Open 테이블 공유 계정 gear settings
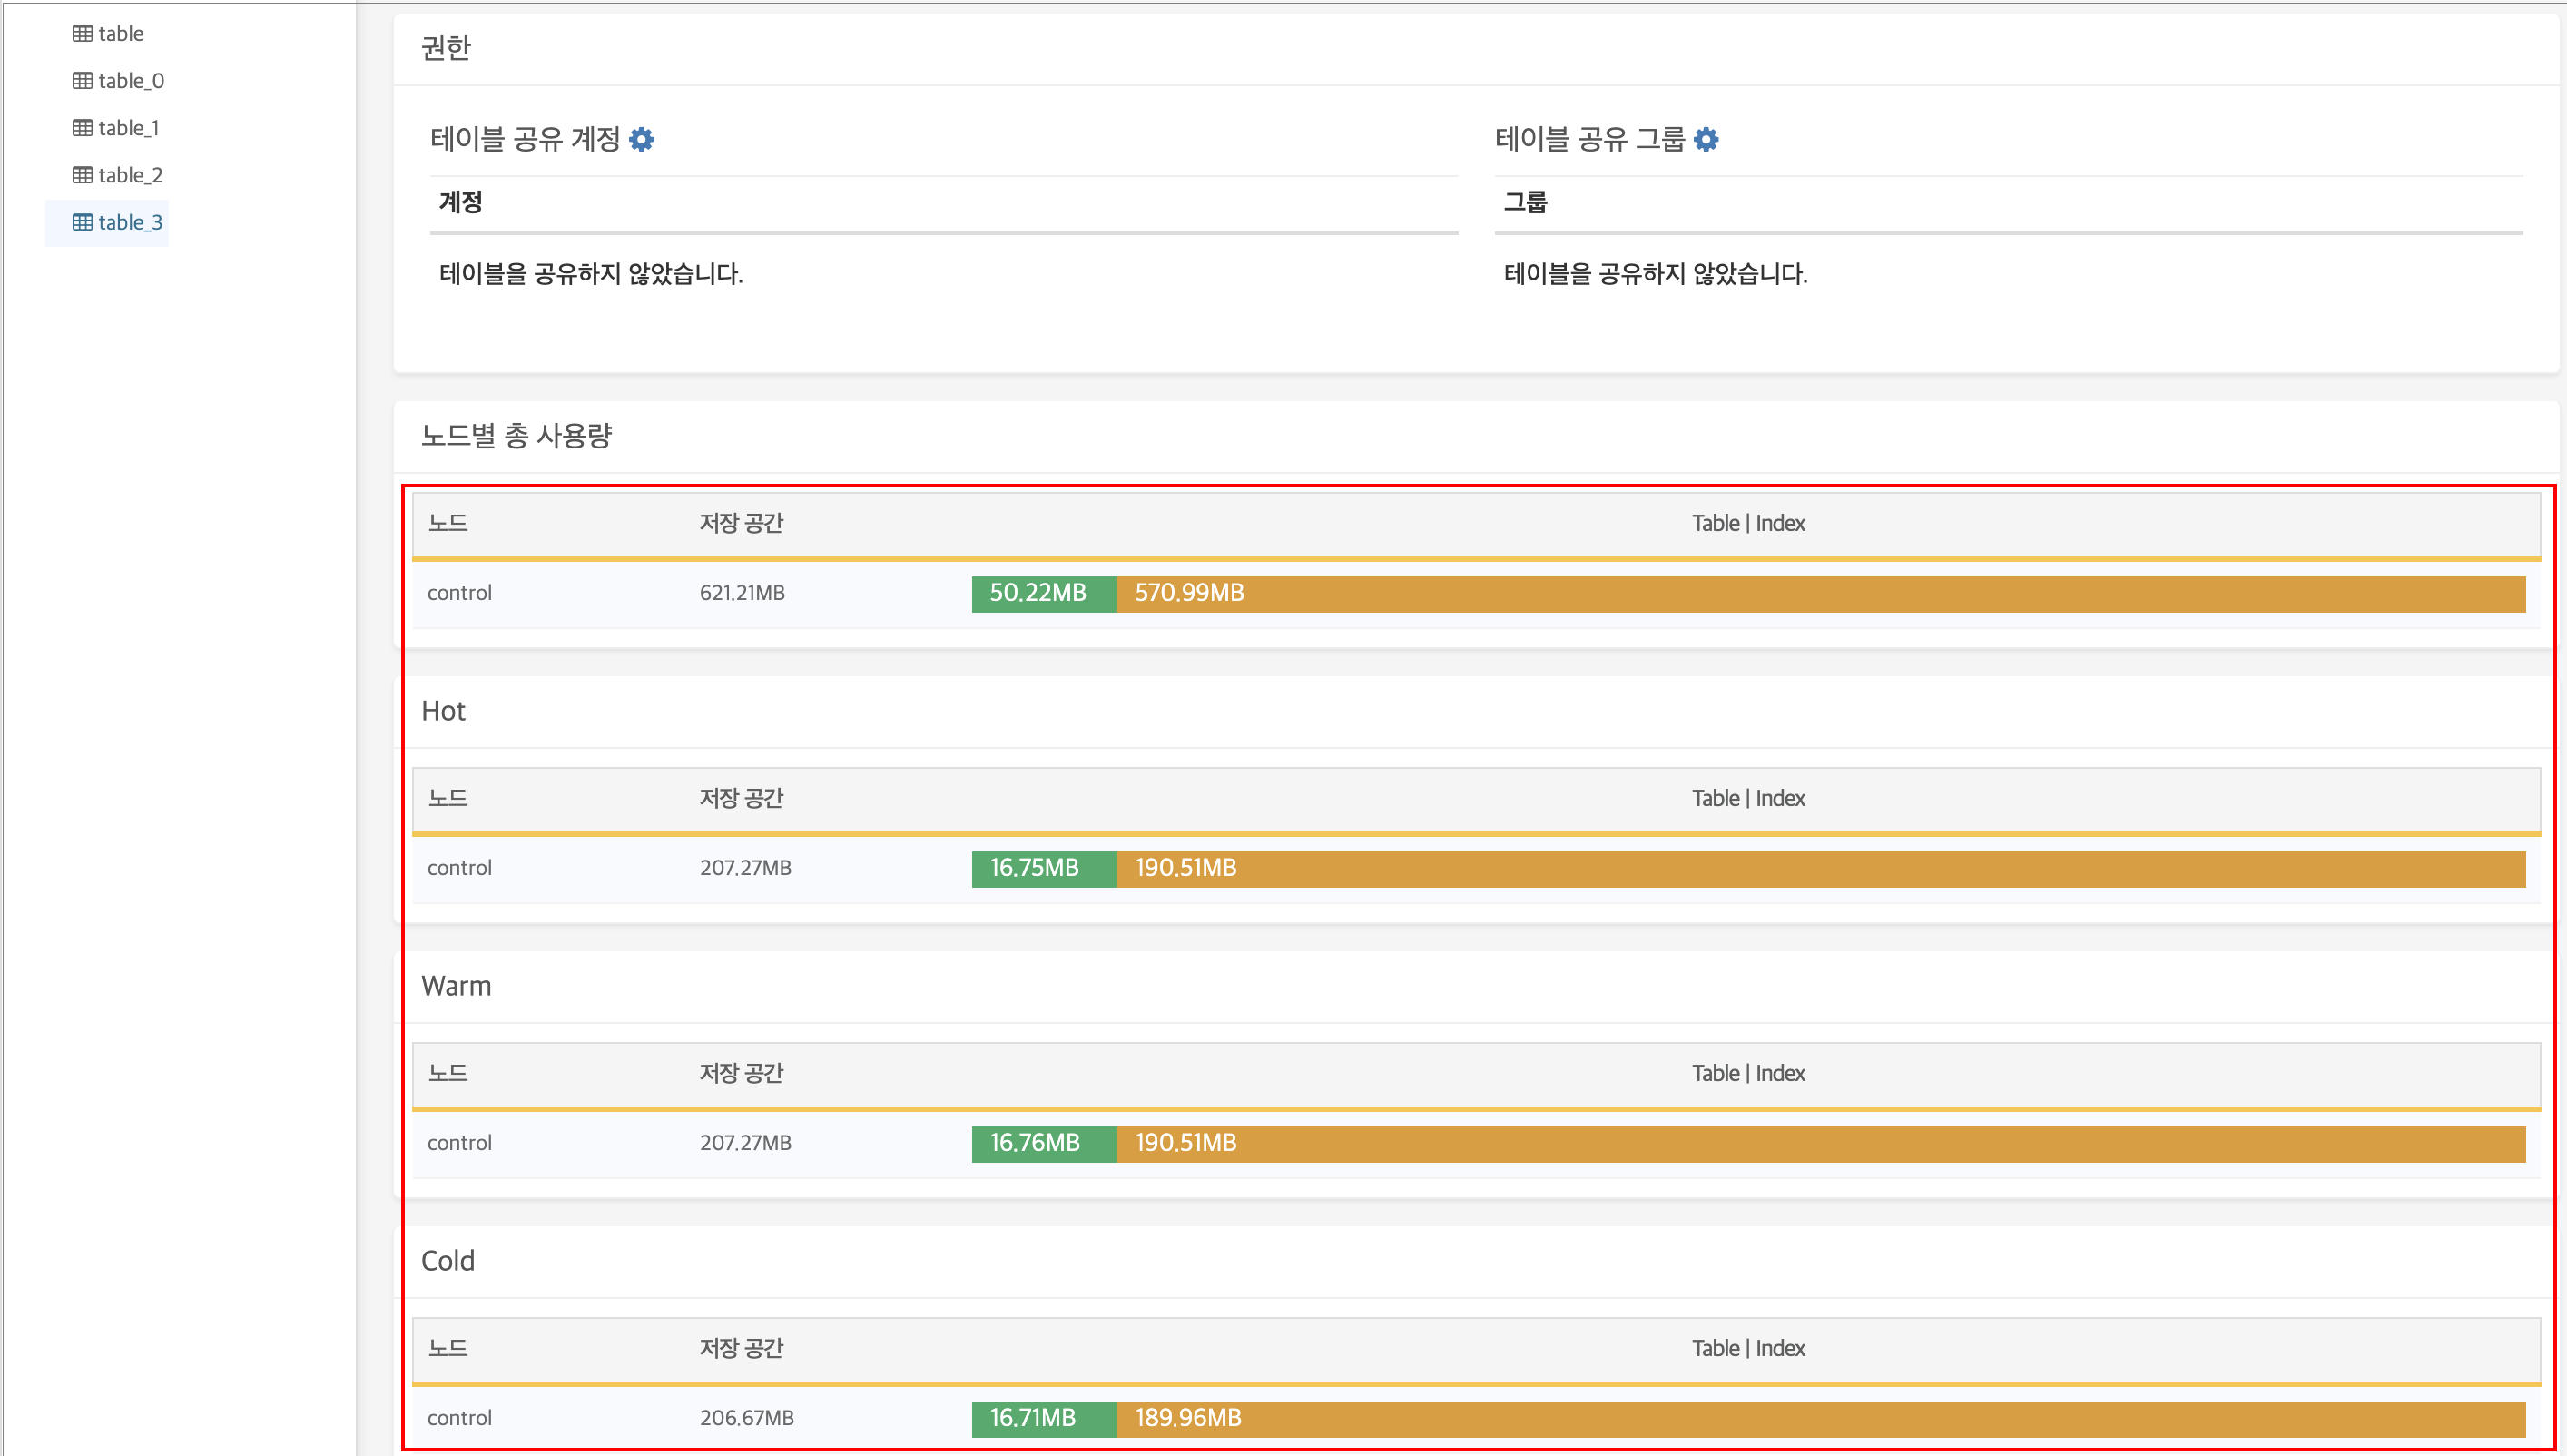2567x1456 pixels. [642, 140]
